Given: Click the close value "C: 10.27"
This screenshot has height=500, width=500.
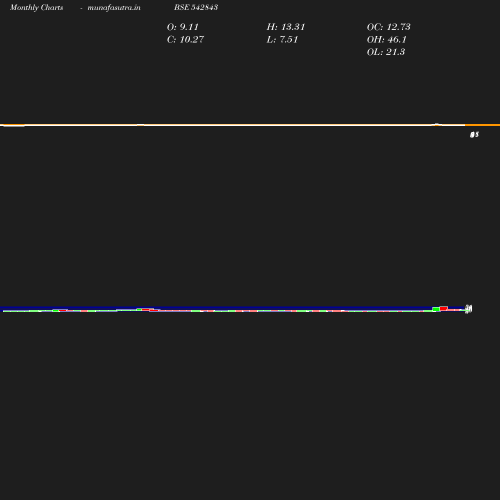Looking at the screenshot, I should [185, 40].
